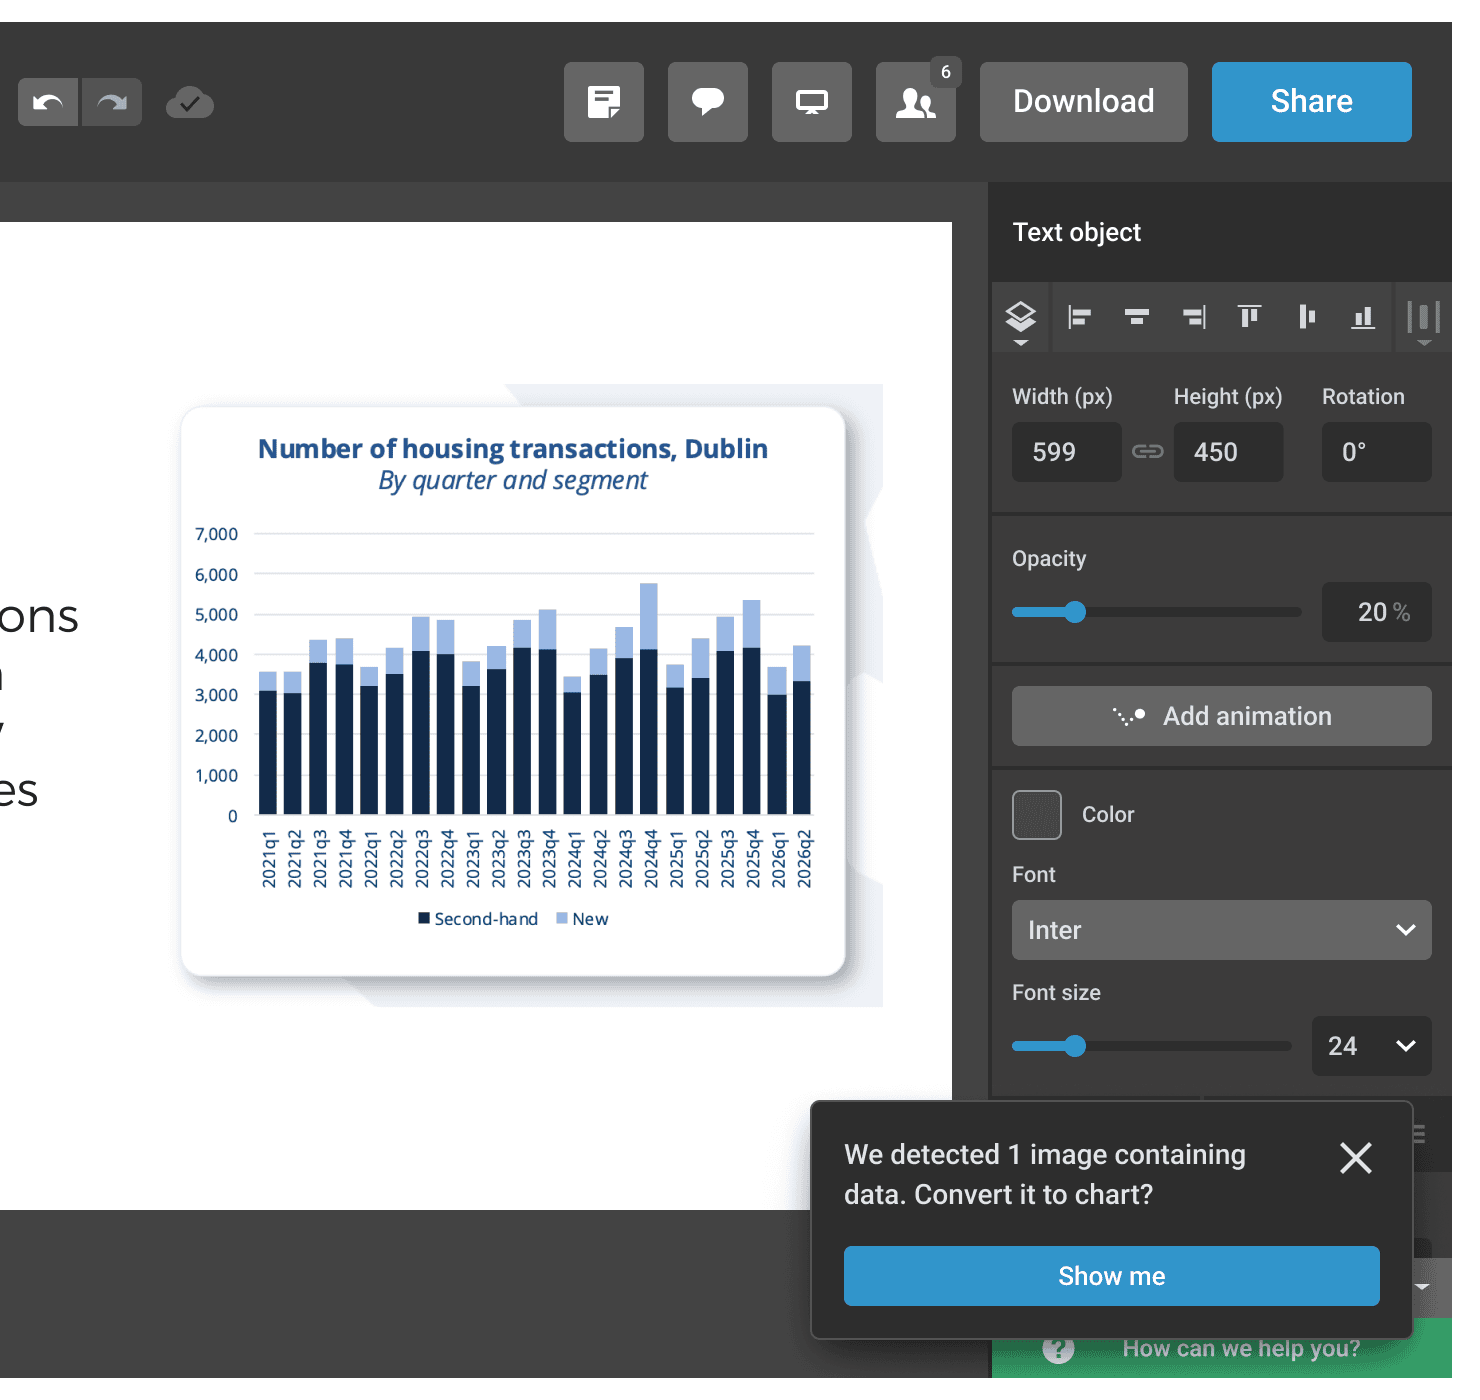Align object to the bottom
This screenshot has height=1400, width=1480.
[x=1363, y=317]
